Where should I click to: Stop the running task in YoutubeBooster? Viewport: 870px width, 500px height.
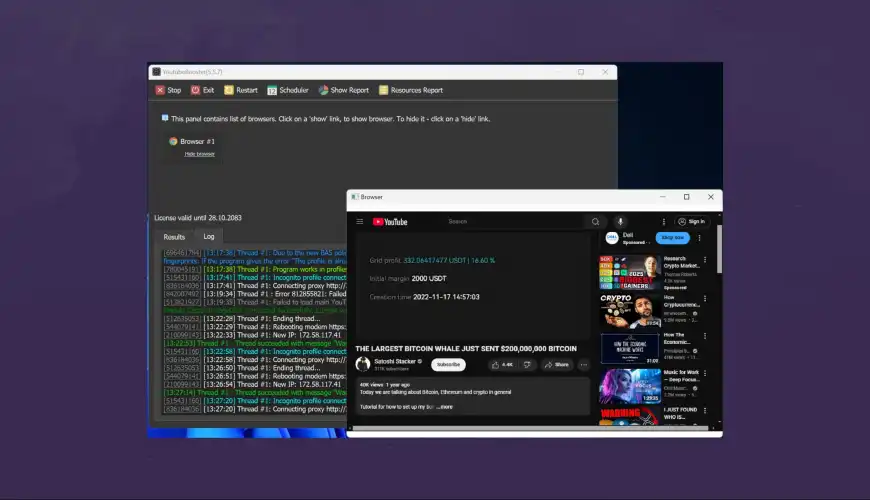point(169,90)
